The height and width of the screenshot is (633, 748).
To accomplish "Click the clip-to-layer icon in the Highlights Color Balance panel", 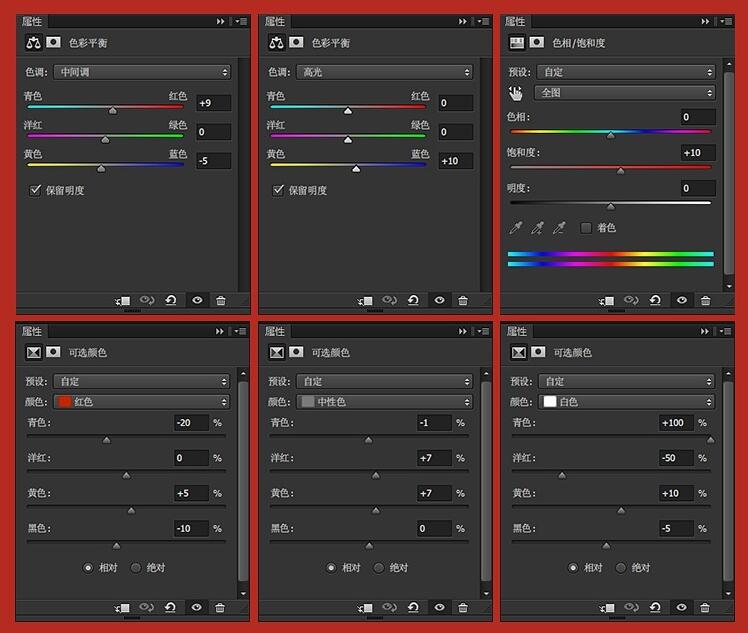I will 365,301.
